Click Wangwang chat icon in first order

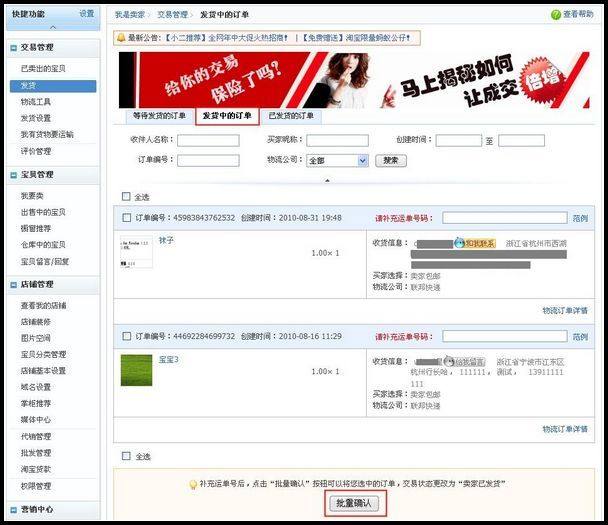pyautogui.click(x=459, y=243)
